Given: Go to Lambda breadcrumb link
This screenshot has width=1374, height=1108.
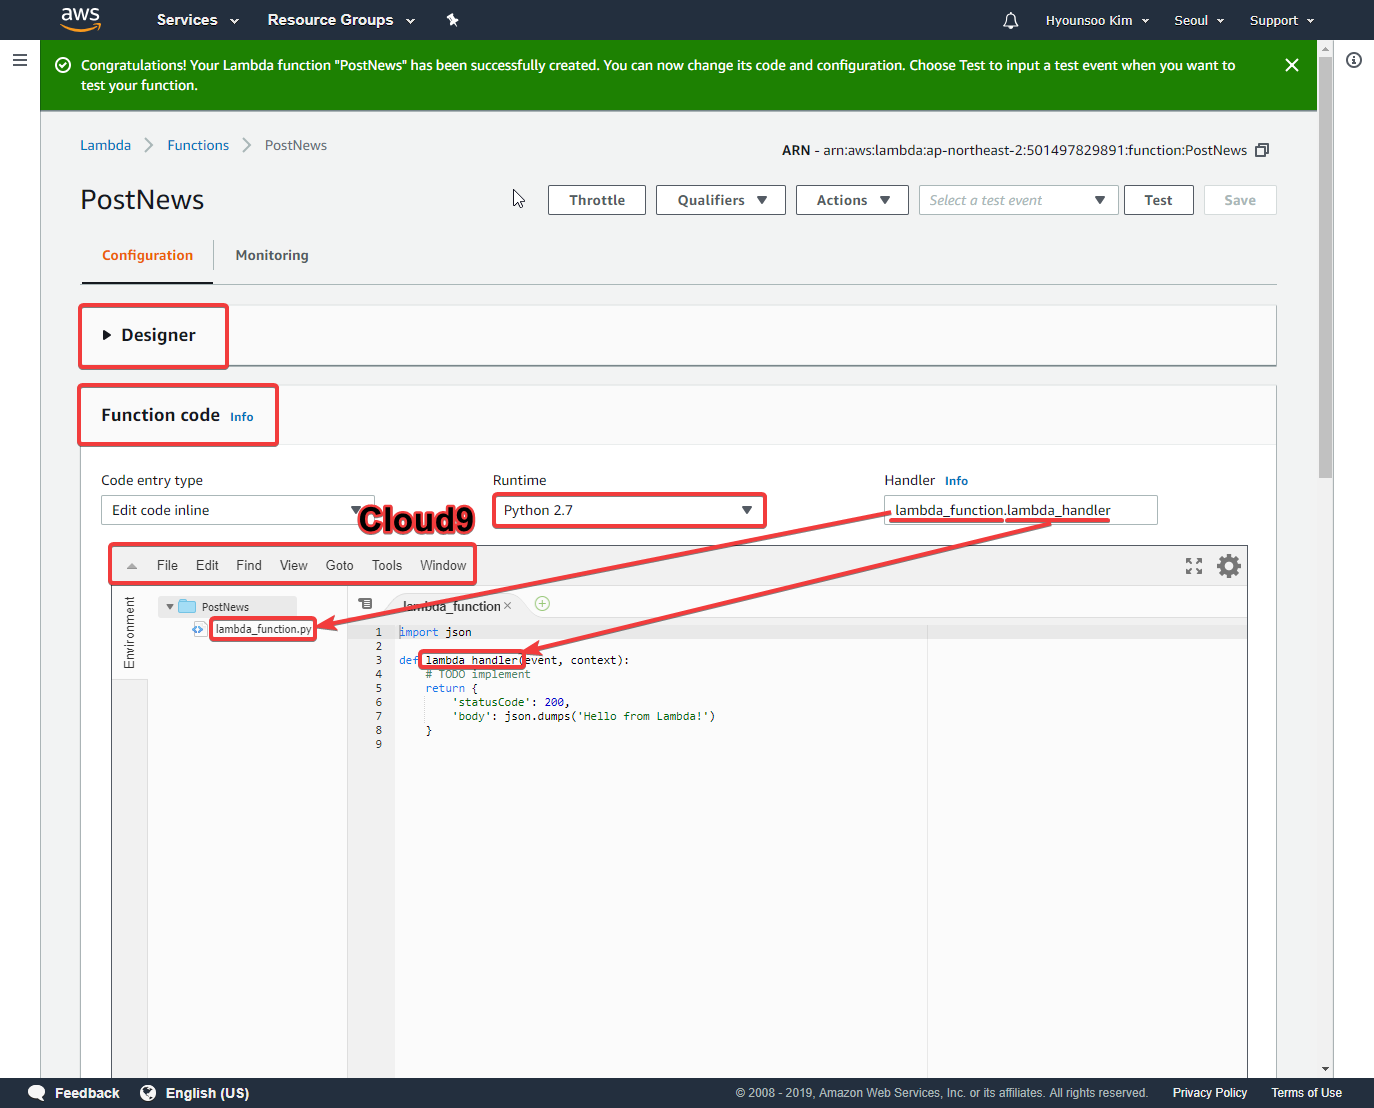Looking at the screenshot, I should click(105, 145).
